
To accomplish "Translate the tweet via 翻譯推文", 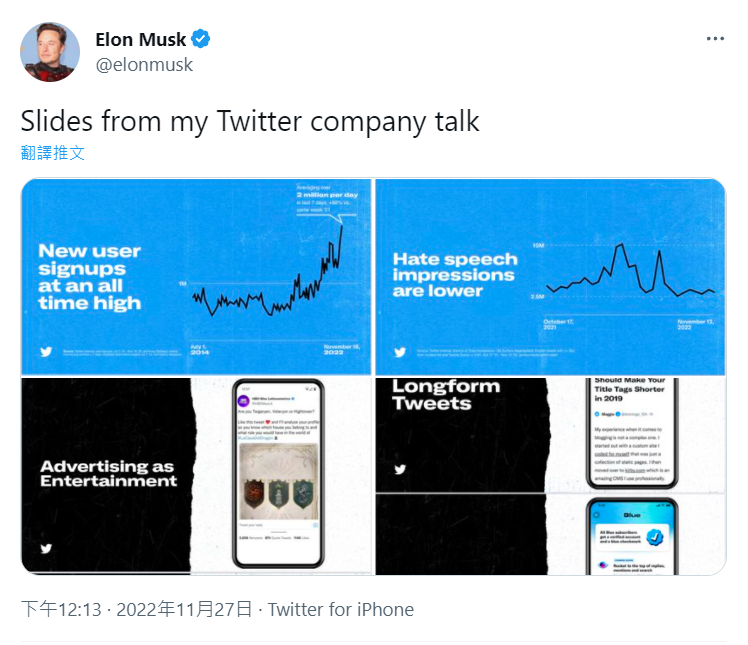I will [x=53, y=153].
